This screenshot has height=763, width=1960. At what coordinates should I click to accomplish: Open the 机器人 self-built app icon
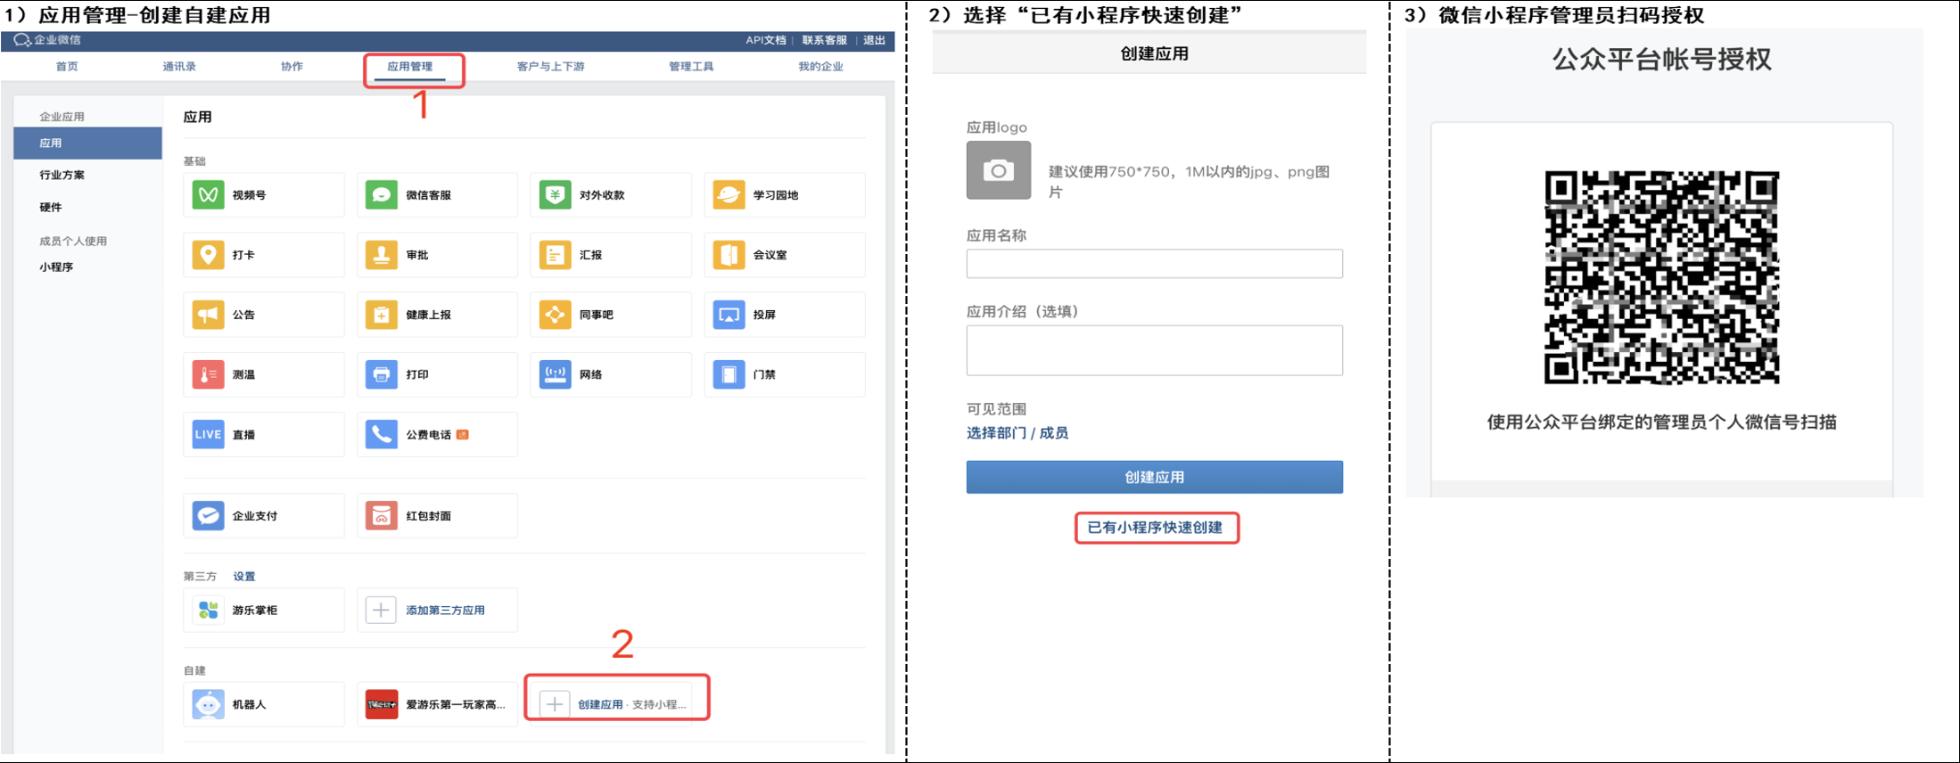208,704
